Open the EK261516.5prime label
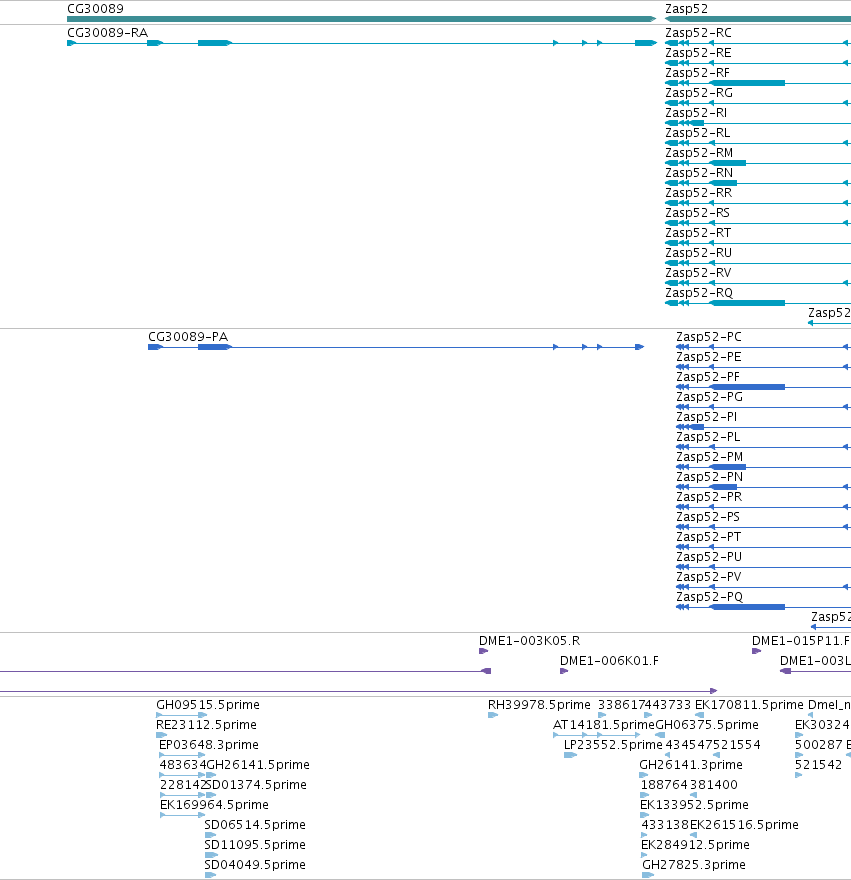Image resolution: width=851 pixels, height=880 pixels. pos(744,825)
